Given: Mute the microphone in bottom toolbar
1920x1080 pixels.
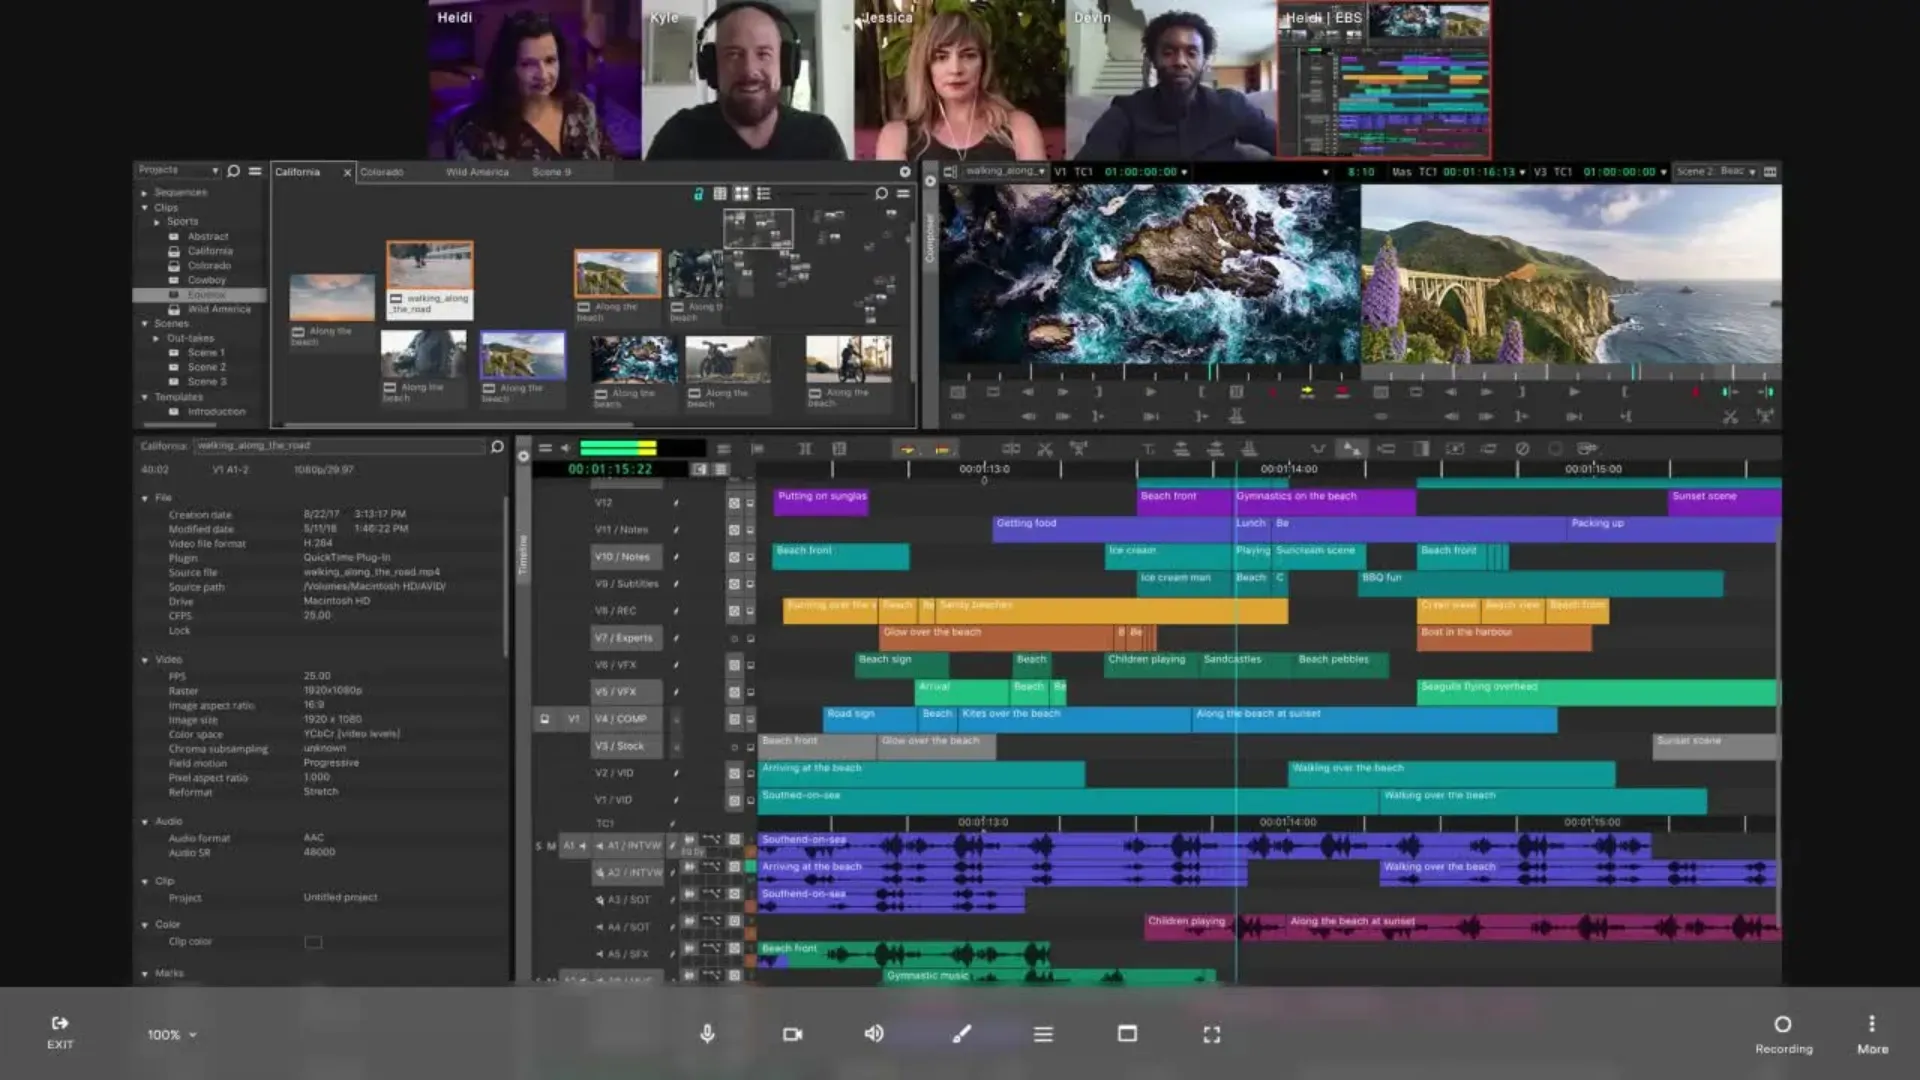Looking at the screenshot, I should click(707, 1034).
